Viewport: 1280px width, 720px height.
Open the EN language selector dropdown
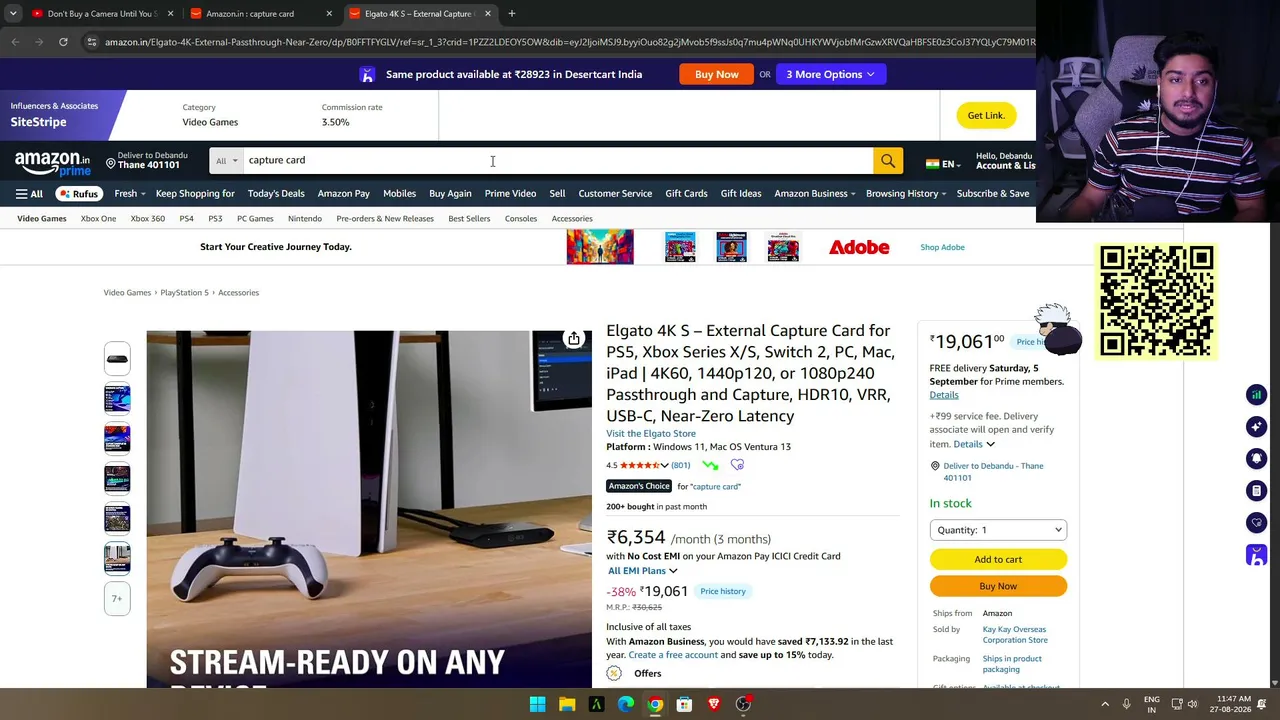point(943,164)
